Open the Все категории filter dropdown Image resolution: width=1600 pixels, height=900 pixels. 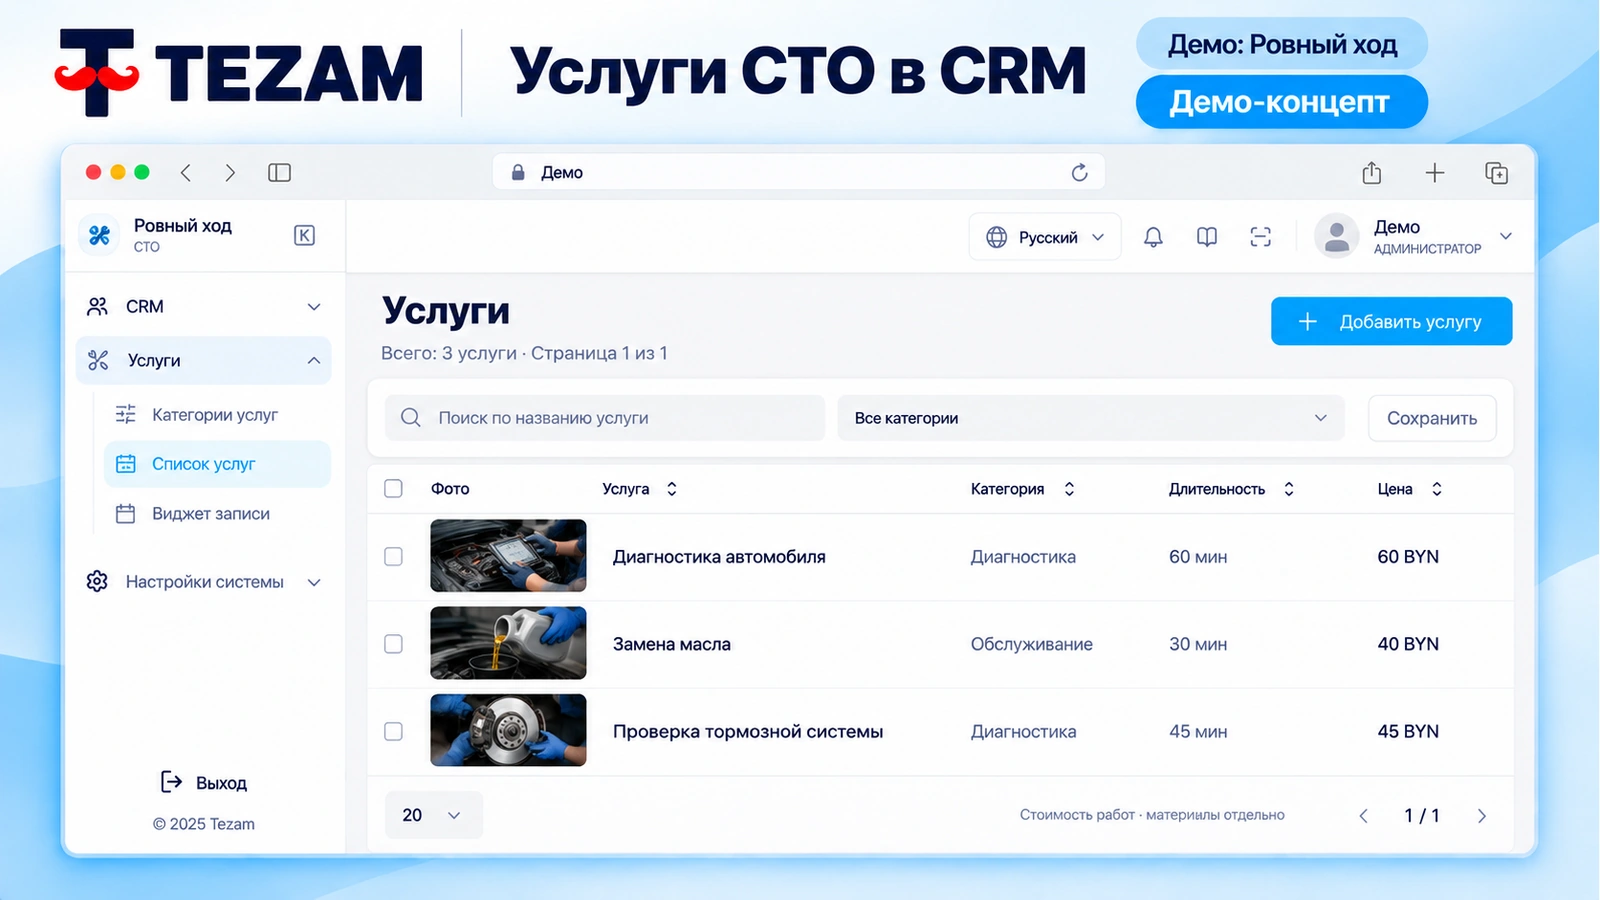(1090, 418)
